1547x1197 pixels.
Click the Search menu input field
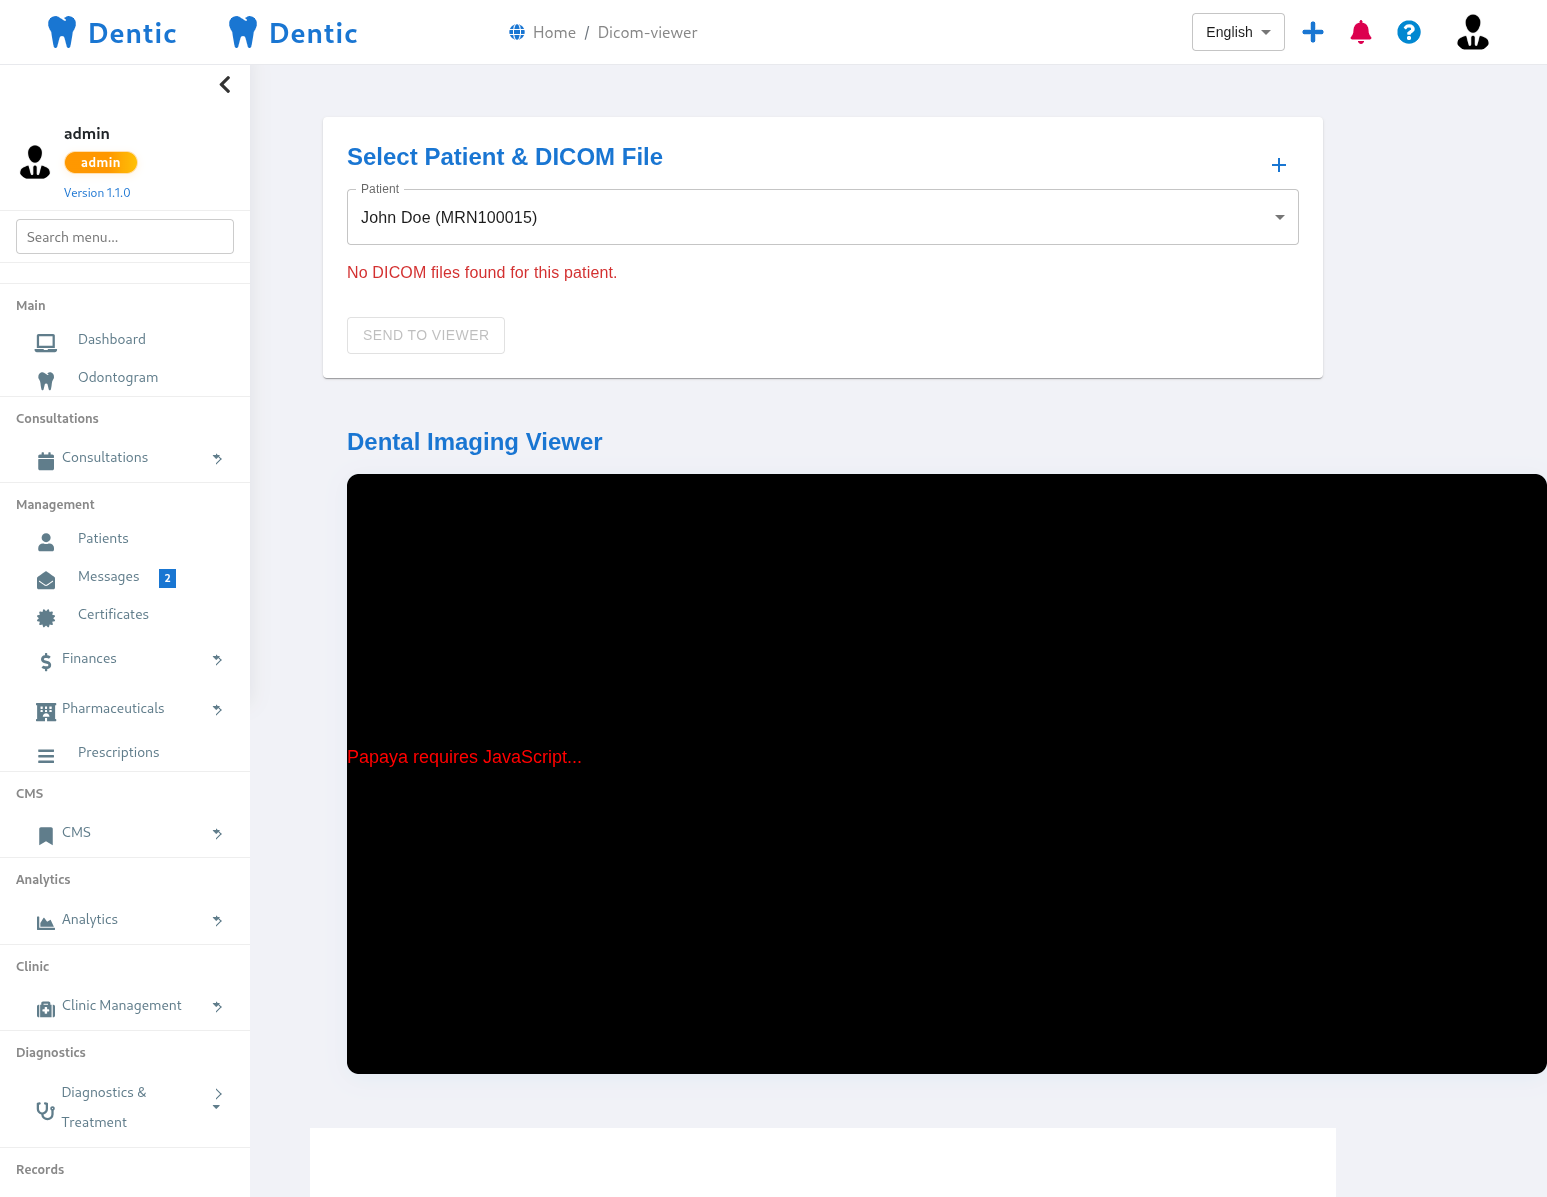[x=125, y=237]
